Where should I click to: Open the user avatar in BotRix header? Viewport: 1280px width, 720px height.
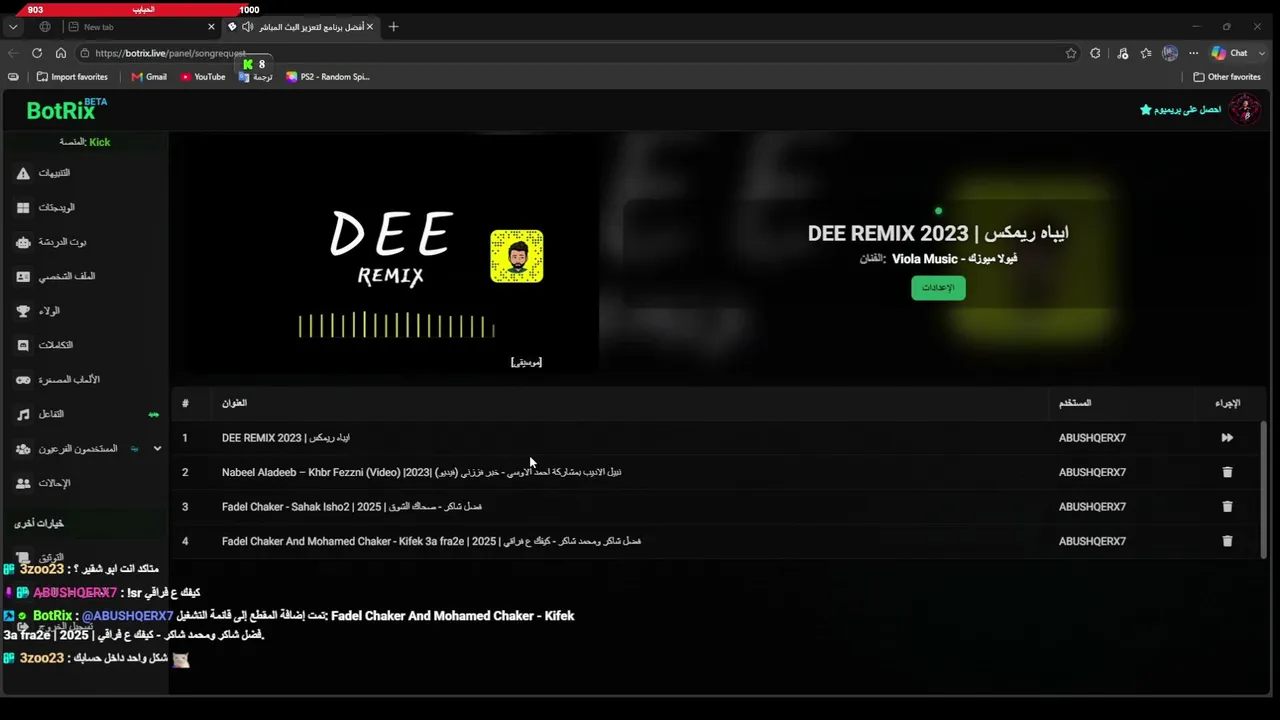point(1244,109)
